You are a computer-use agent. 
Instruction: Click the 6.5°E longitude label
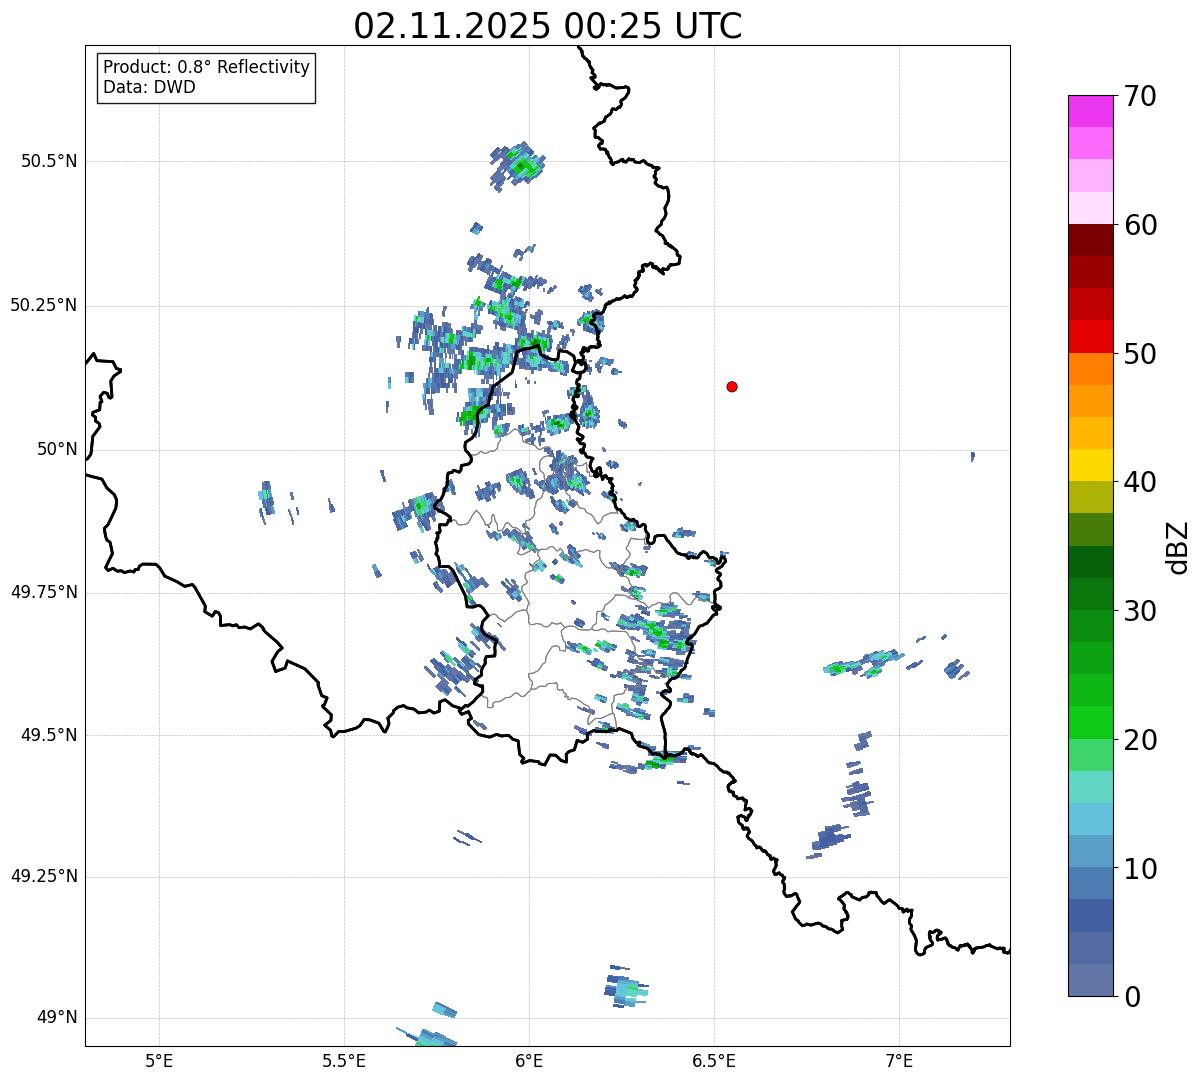click(714, 1060)
